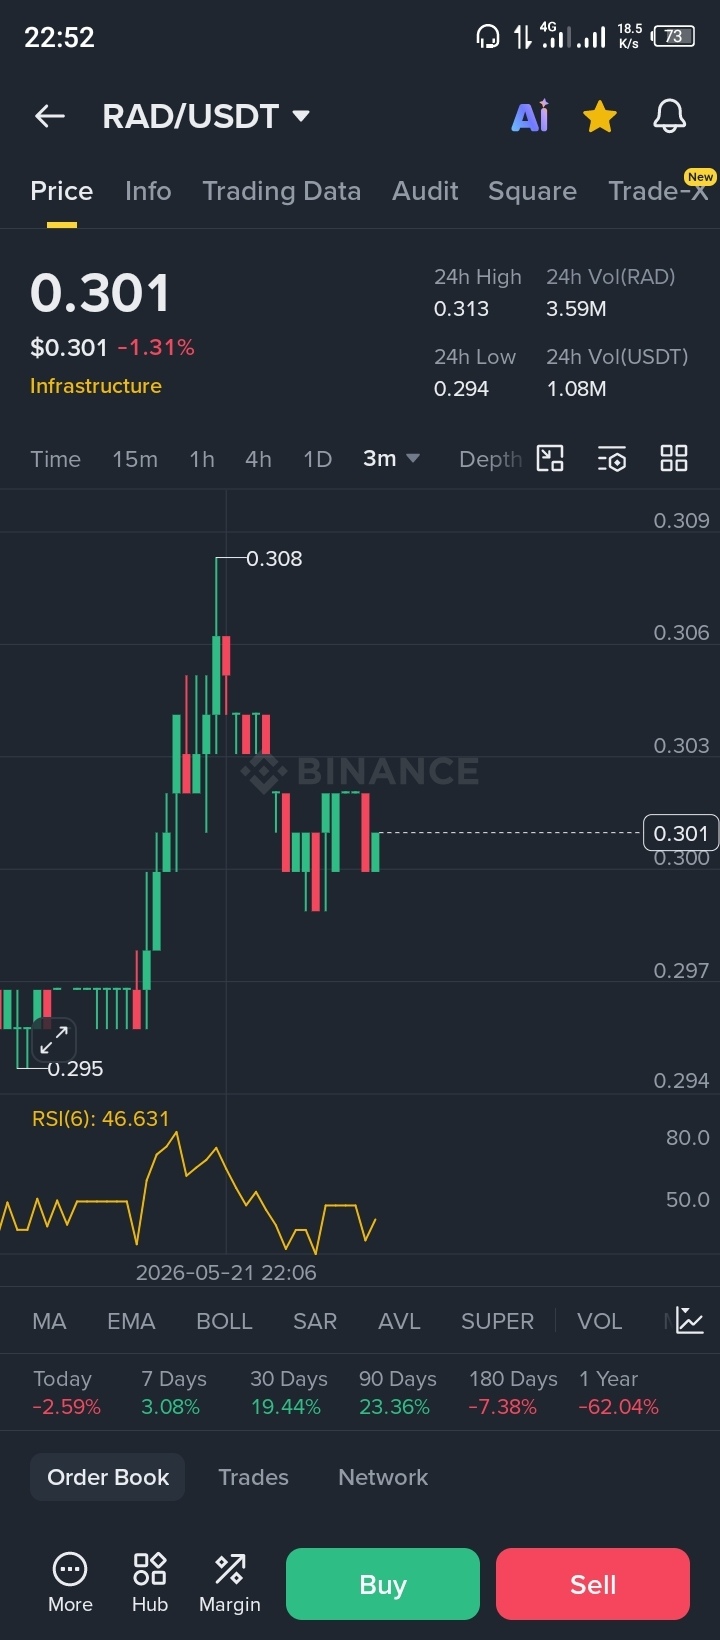
Task: Enable the VOL sub-indicator
Action: pos(599,1321)
